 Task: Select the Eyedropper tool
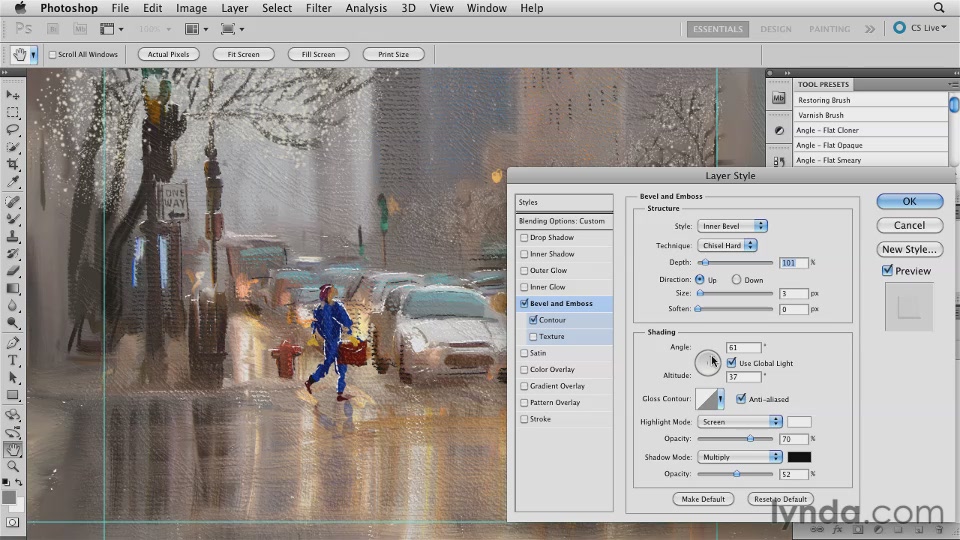(x=12, y=182)
